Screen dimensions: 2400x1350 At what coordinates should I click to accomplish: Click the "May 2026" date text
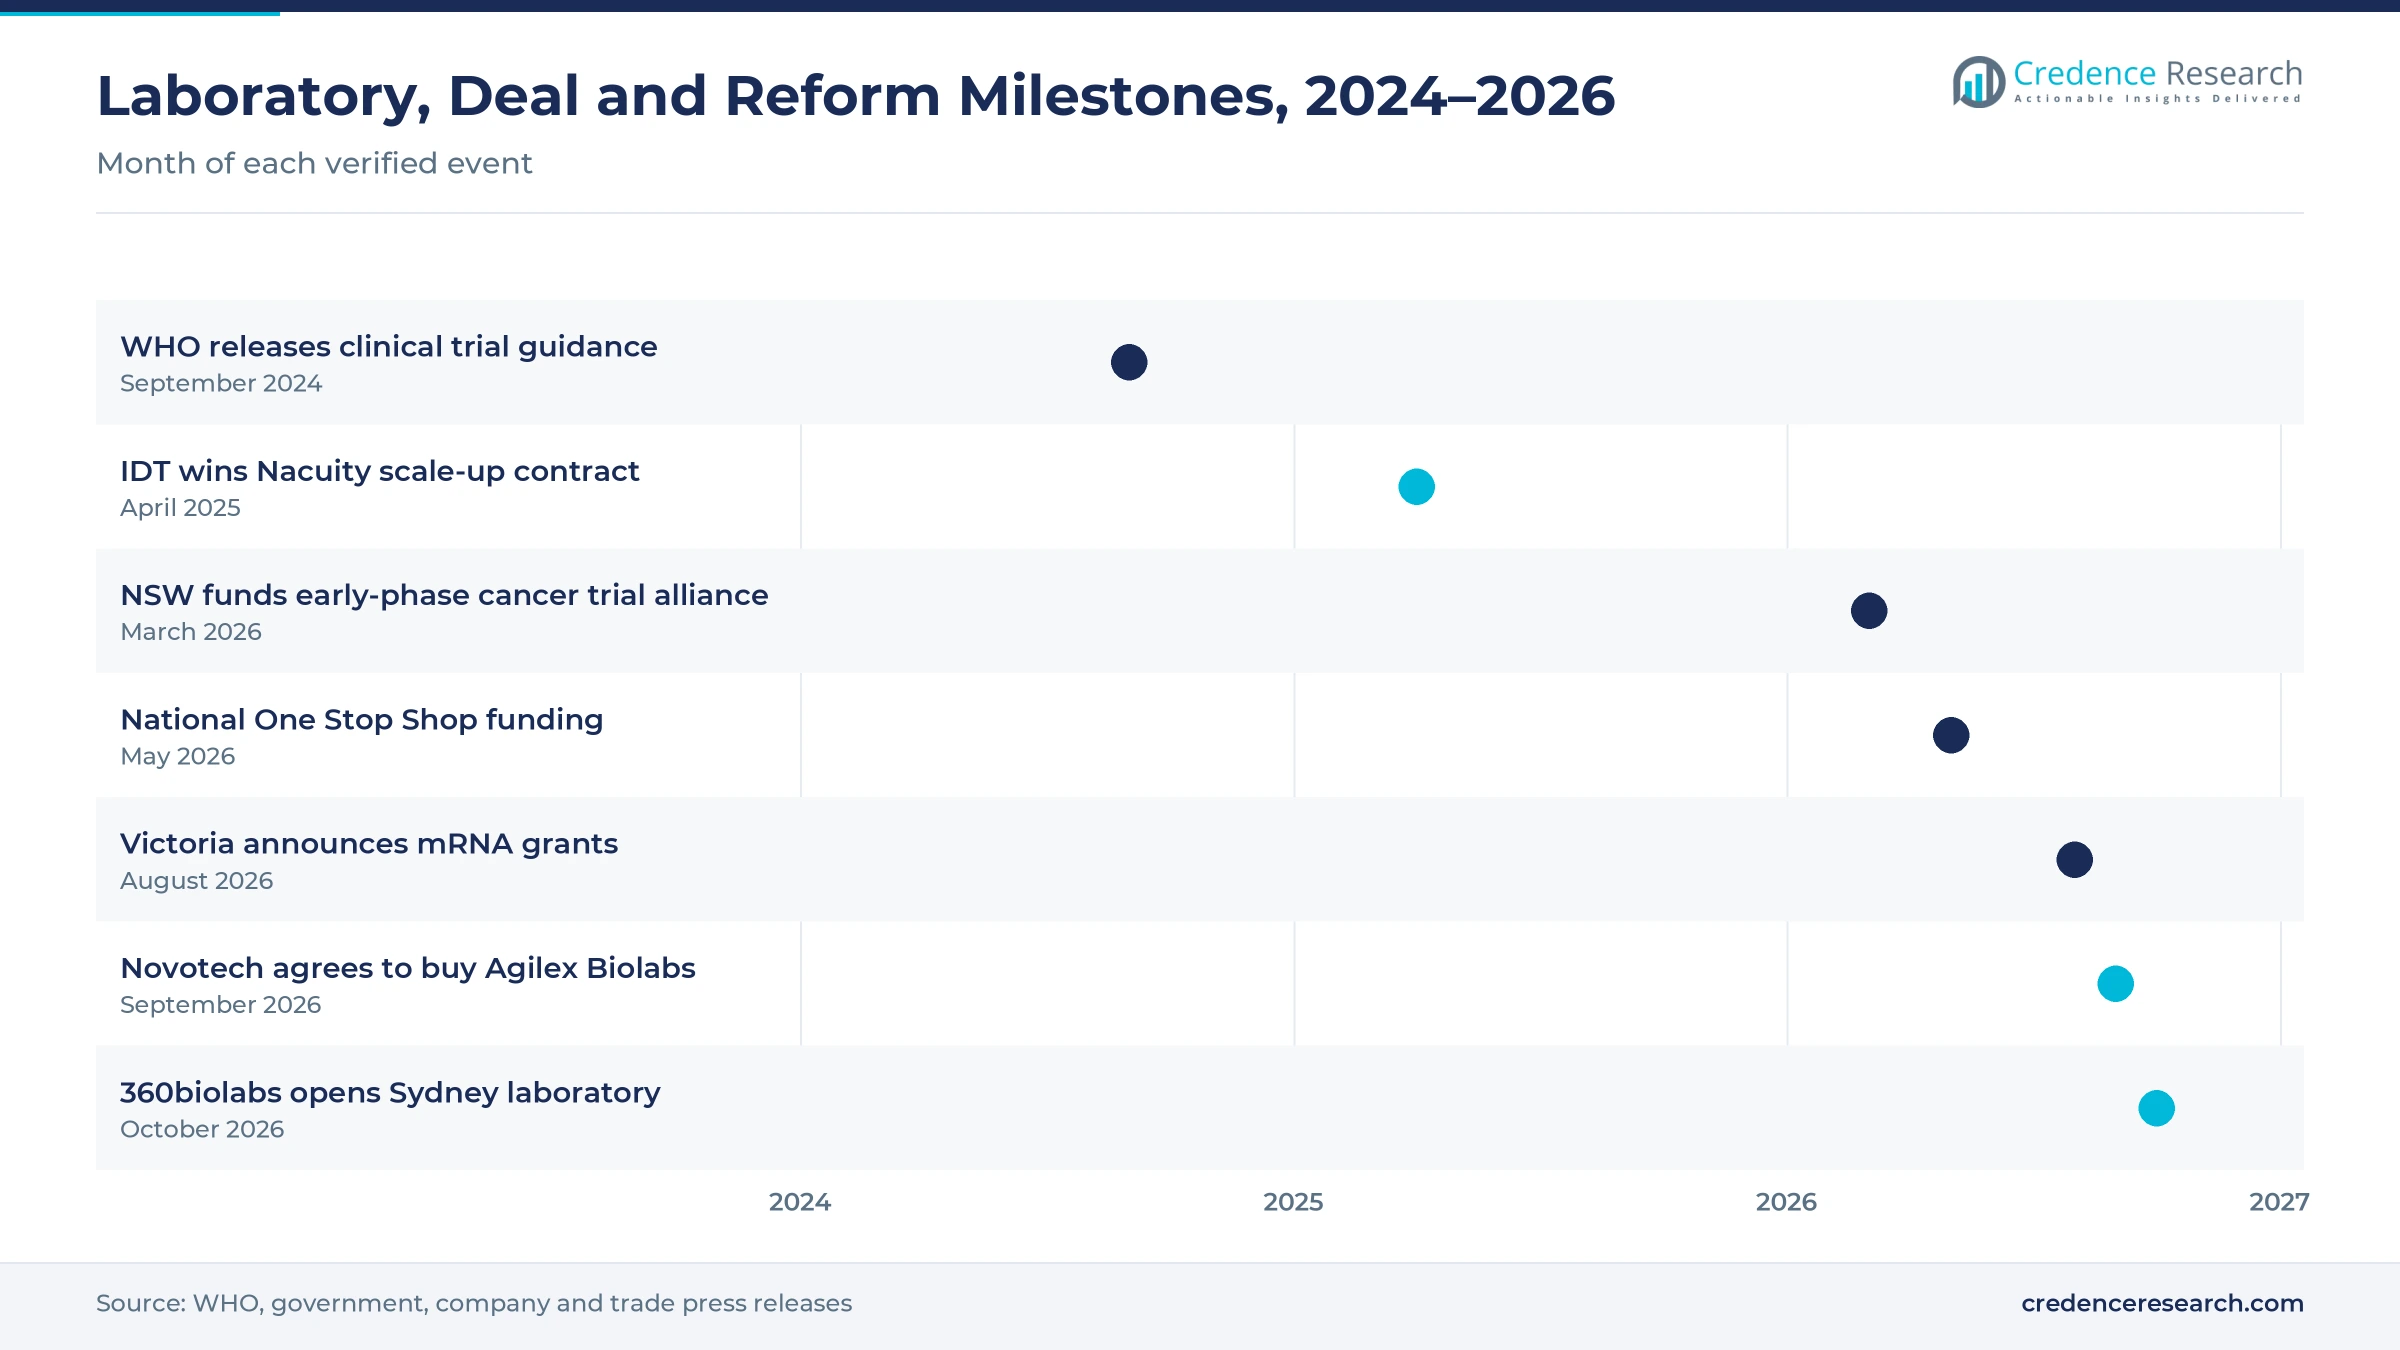click(178, 757)
